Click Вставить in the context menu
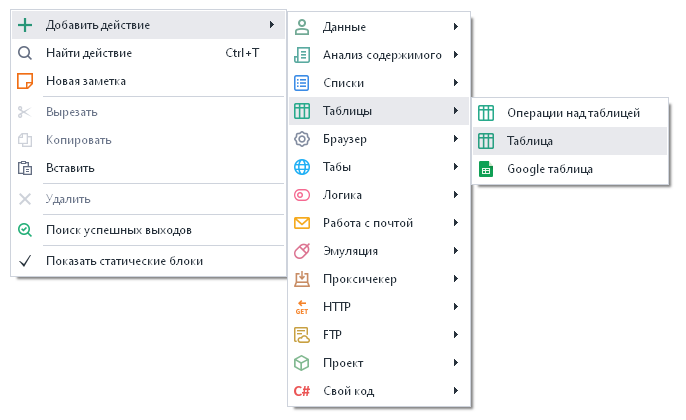 point(70,168)
